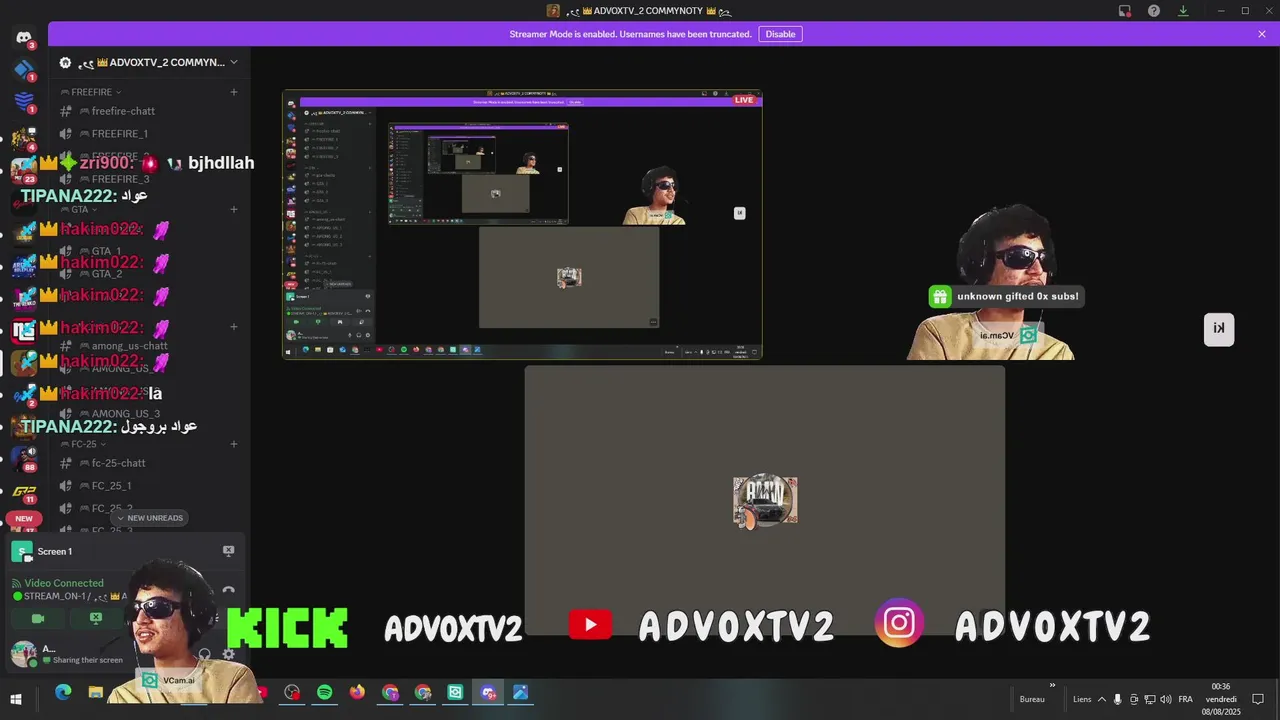Open the Windows notification center

[x=1259, y=698]
